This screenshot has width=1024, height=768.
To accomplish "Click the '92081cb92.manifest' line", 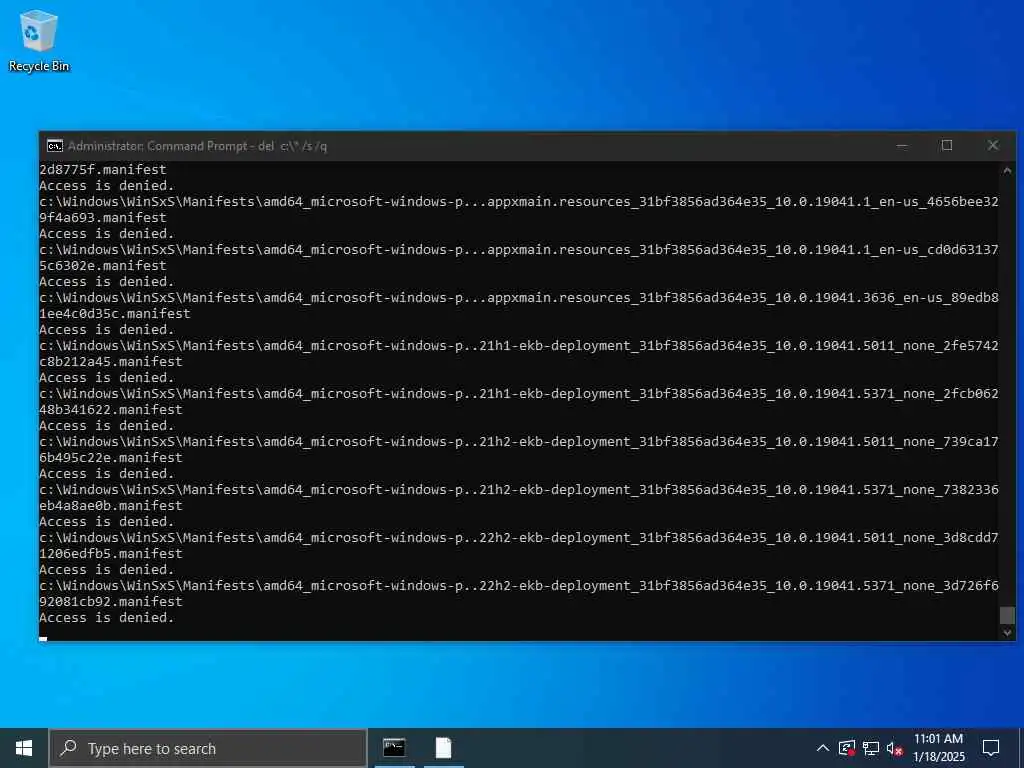I will coord(111,601).
